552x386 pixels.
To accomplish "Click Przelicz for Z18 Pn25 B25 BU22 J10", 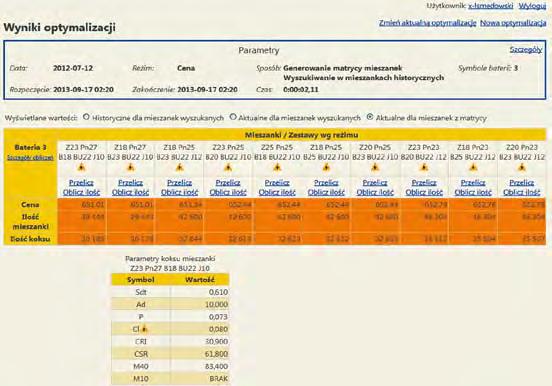I will (326, 182).
